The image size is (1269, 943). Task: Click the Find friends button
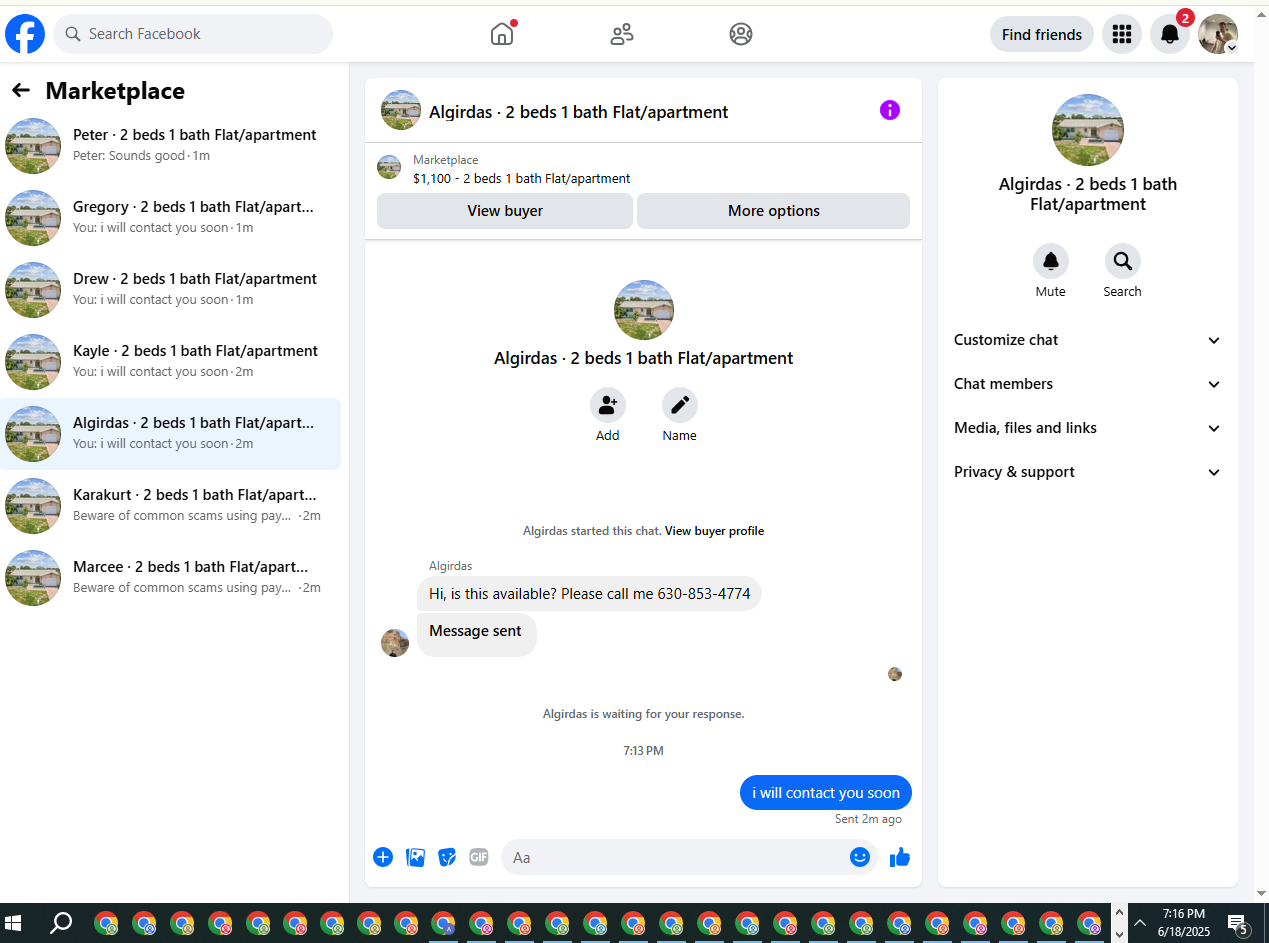pos(1042,34)
